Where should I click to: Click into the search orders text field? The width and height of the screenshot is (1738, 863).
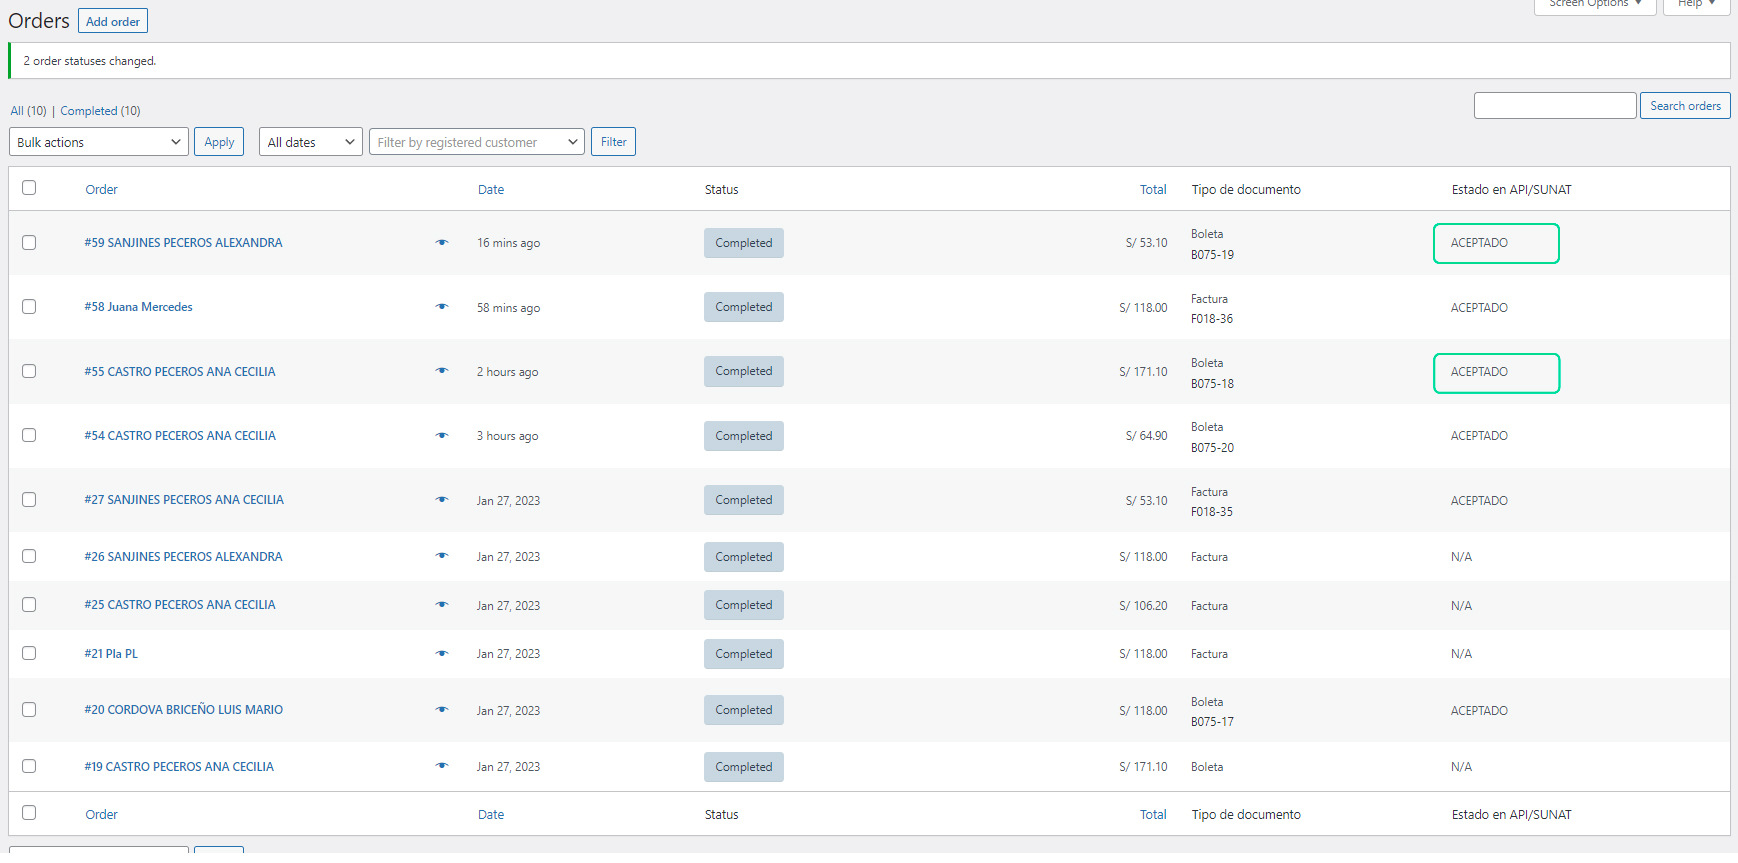click(1554, 106)
